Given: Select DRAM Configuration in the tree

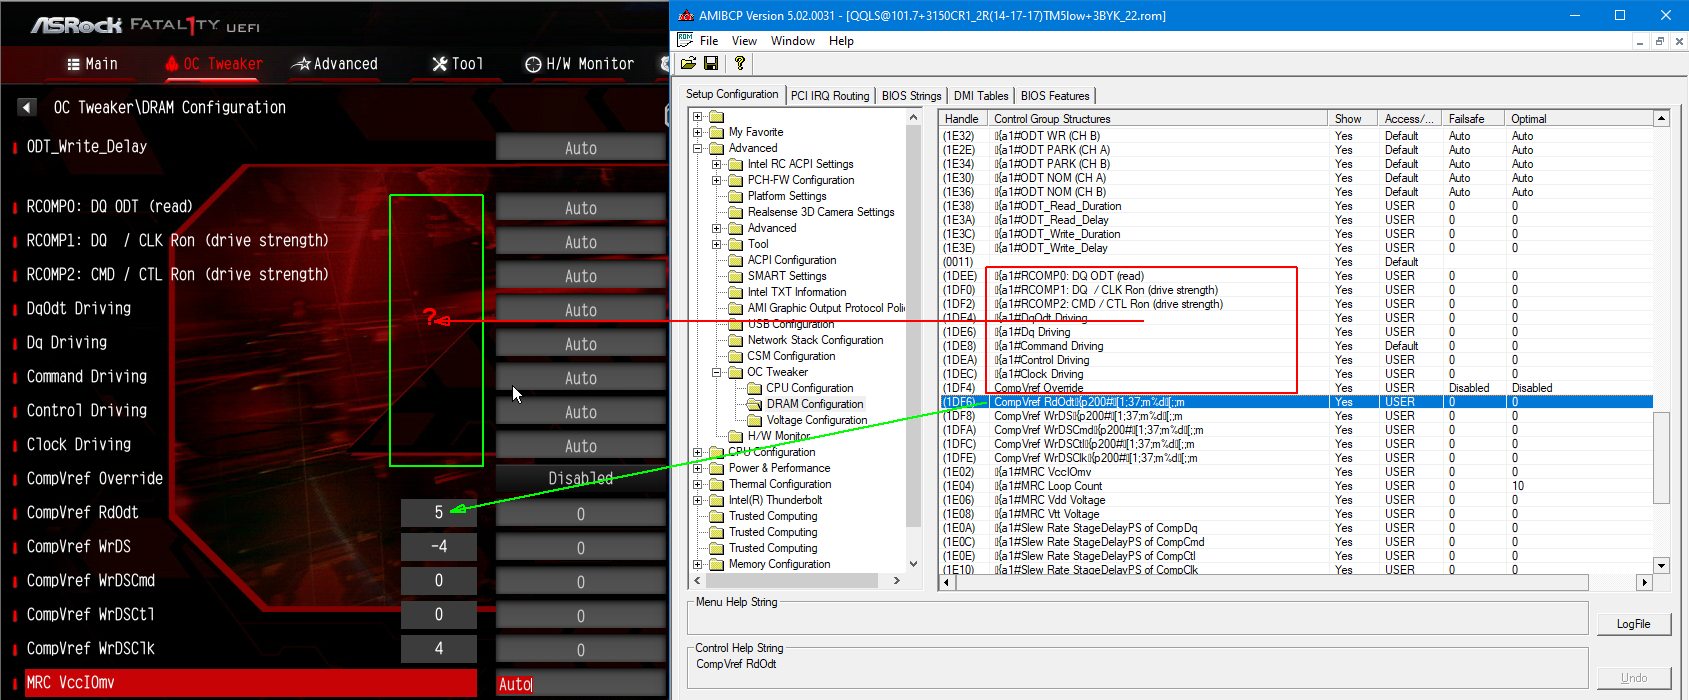Looking at the screenshot, I should 815,404.
